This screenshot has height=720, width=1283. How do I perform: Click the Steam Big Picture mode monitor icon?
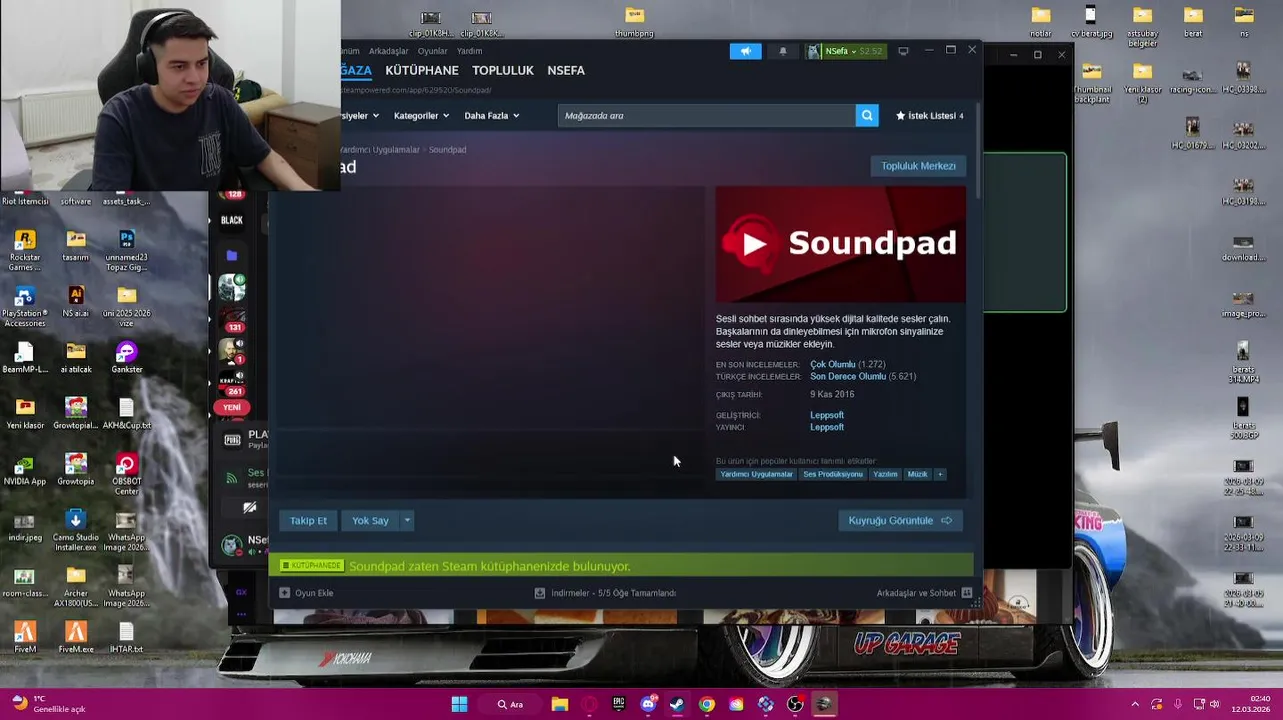click(903, 51)
